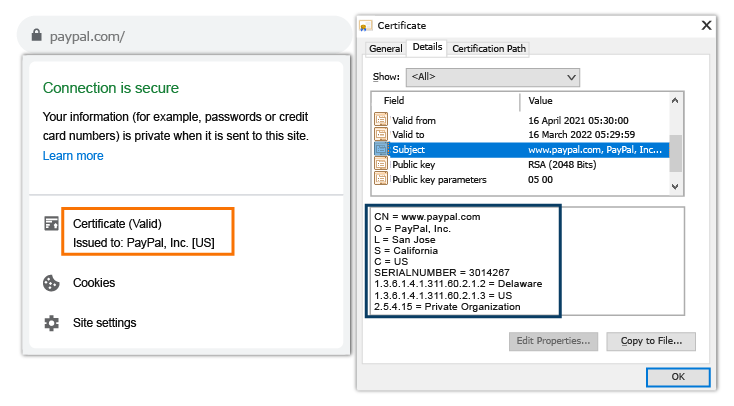The height and width of the screenshot is (406, 734).
Task: Click the field list scroll up arrow
Action: 675,100
